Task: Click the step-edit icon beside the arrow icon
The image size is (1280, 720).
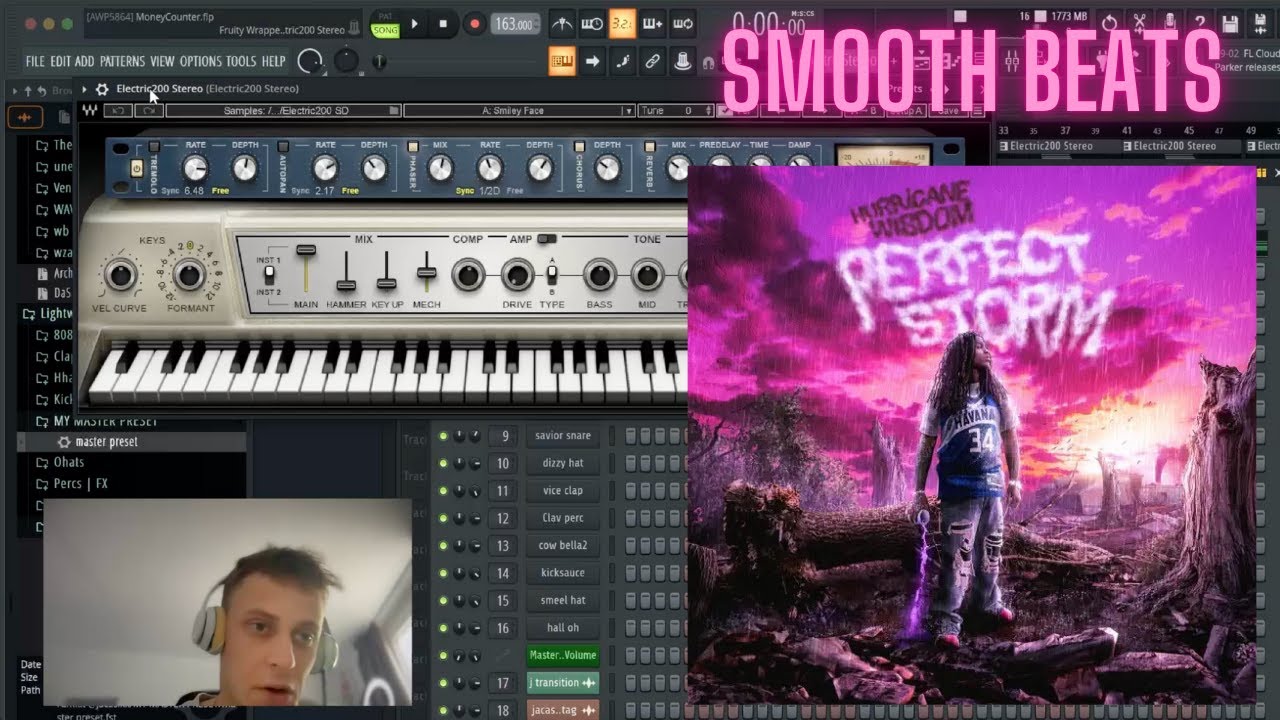Action: [x=622, y=61]
